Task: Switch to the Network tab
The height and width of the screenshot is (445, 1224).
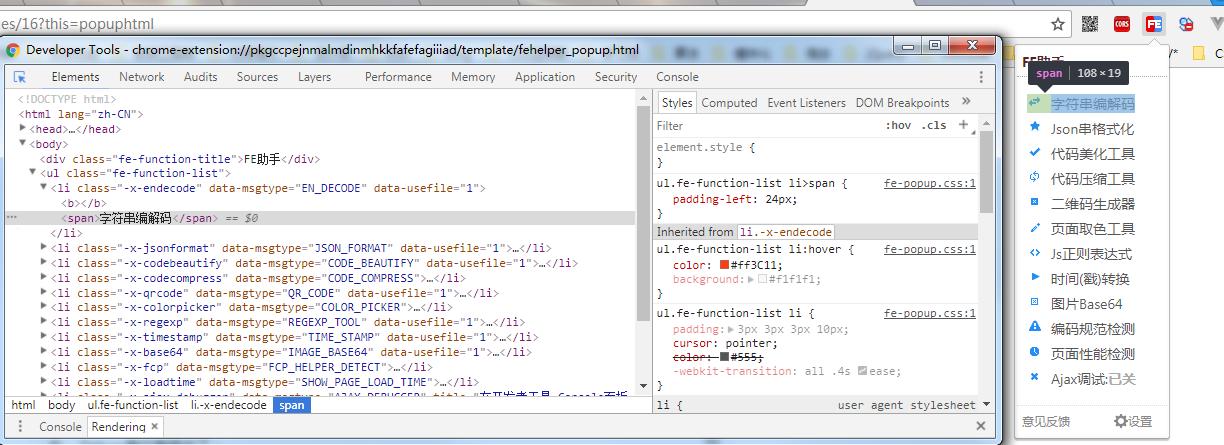Action: [x=141, y=77]
